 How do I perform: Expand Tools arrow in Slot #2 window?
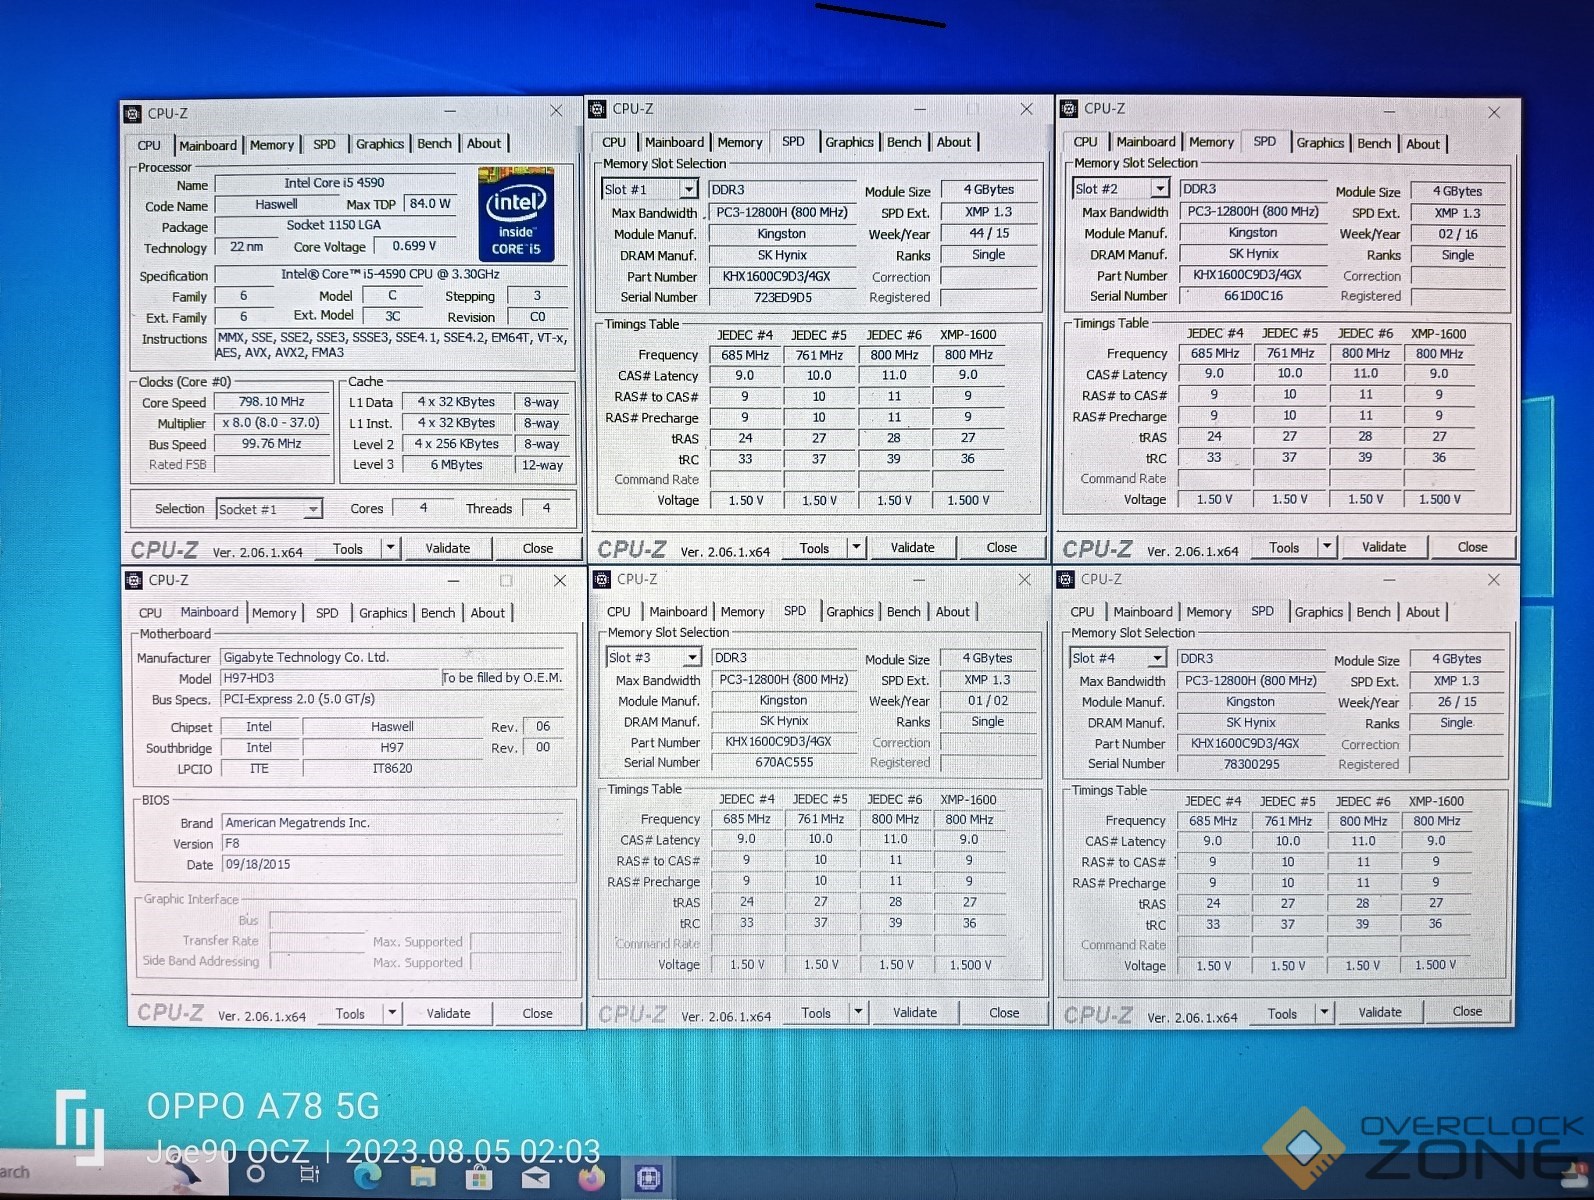[x=1328, y=547]
